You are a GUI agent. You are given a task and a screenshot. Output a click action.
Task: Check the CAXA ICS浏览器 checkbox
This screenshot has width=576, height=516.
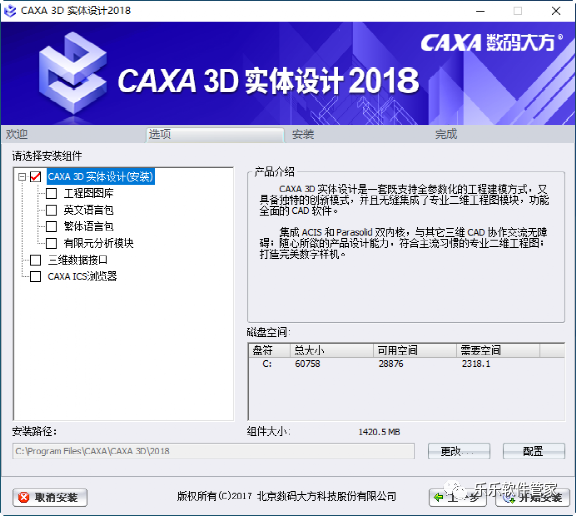coord(35,276)
